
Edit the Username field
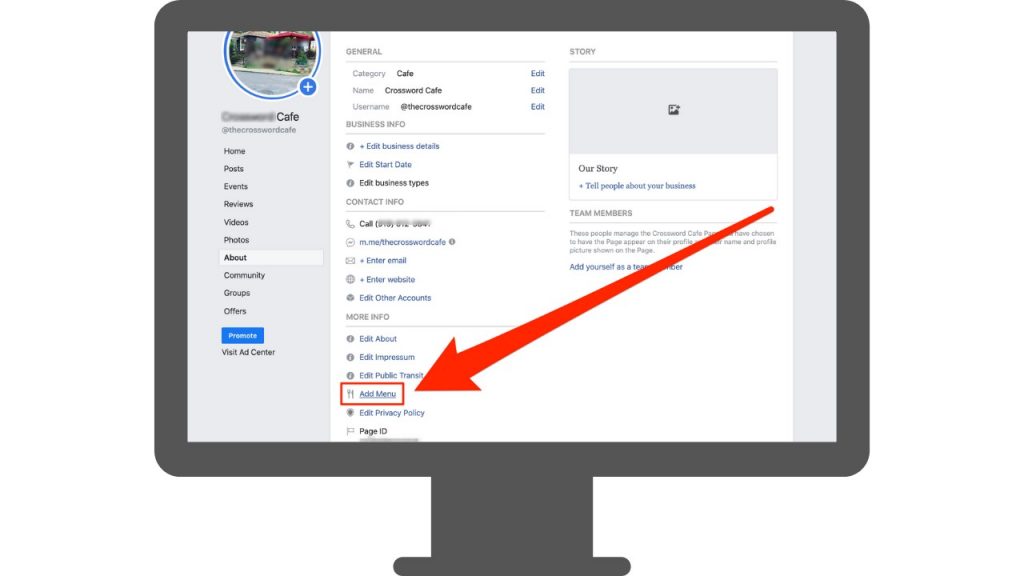coord(537,106)
